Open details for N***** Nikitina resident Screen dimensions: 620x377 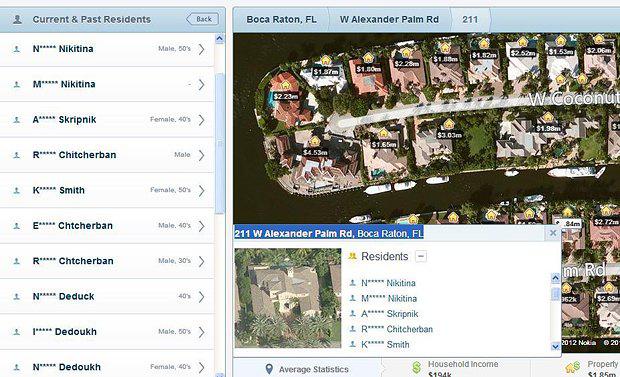[x=107, y=49]
